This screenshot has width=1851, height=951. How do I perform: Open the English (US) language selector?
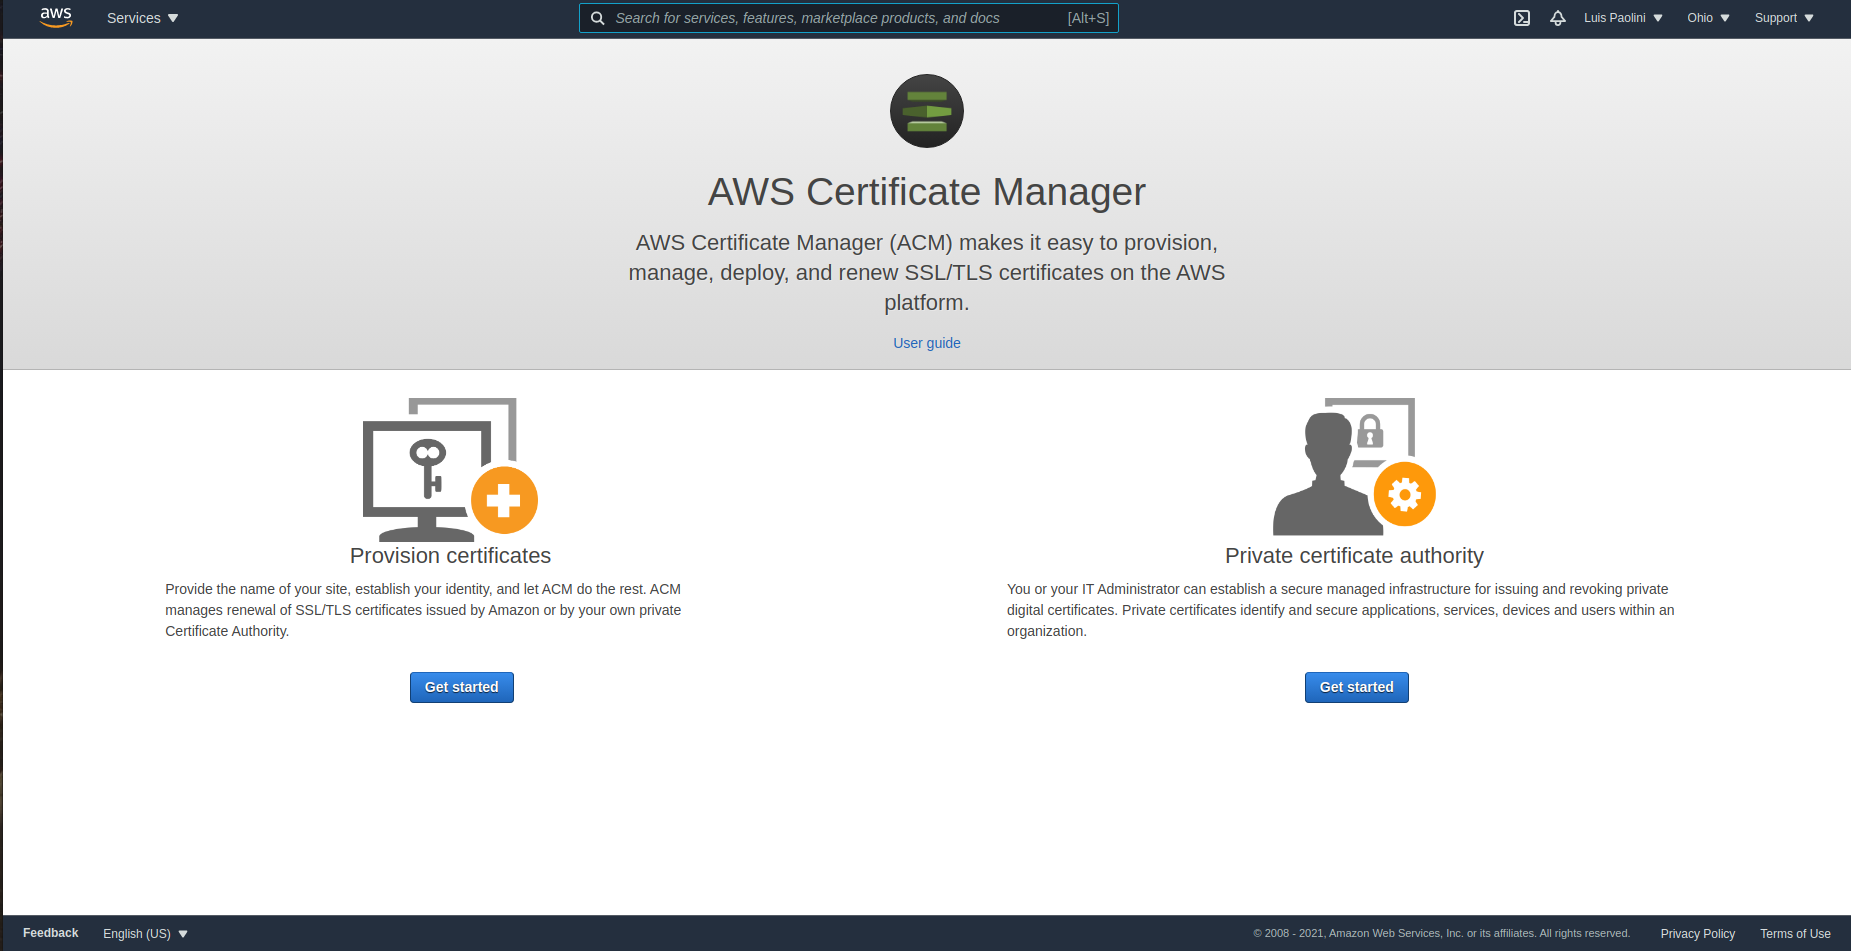145,934
